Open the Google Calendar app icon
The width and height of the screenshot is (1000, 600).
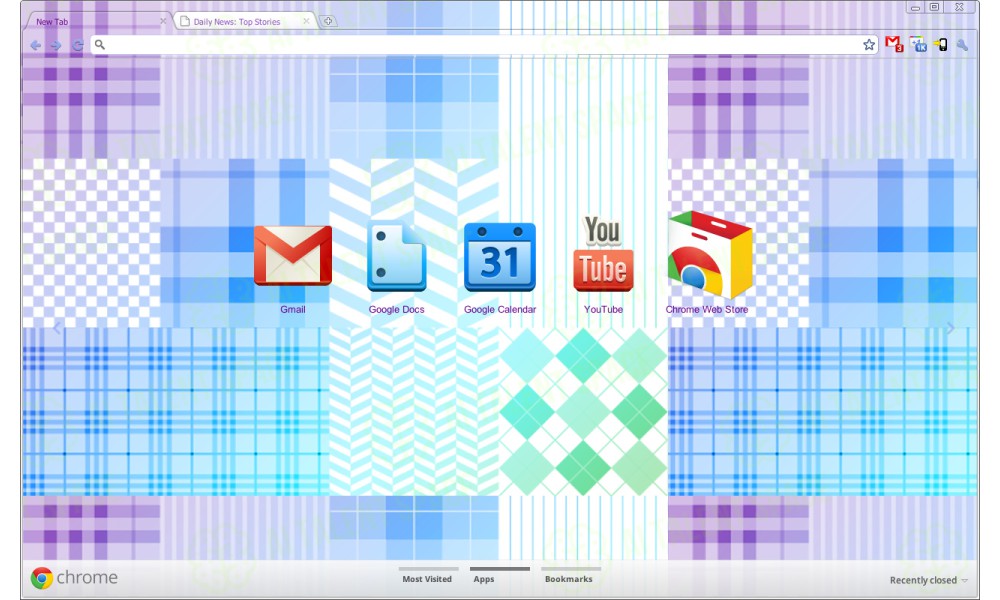click(500, 257)
